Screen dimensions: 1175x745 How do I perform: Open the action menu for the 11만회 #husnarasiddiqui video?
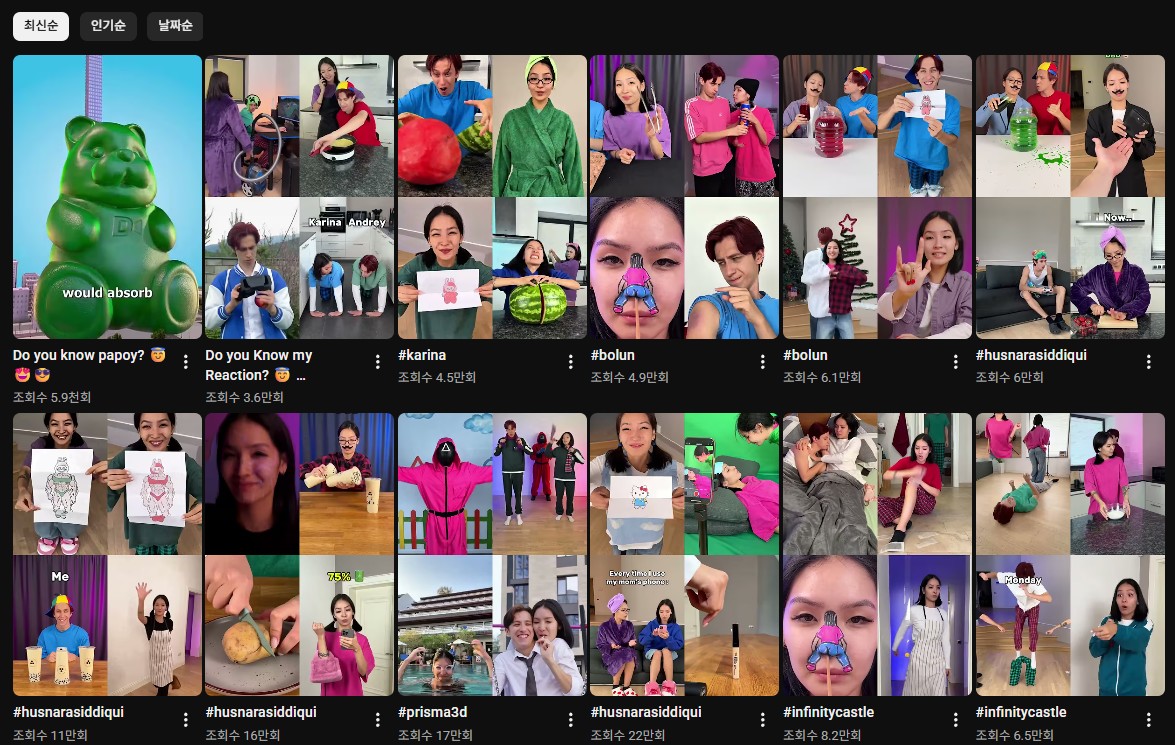[186, 720]
